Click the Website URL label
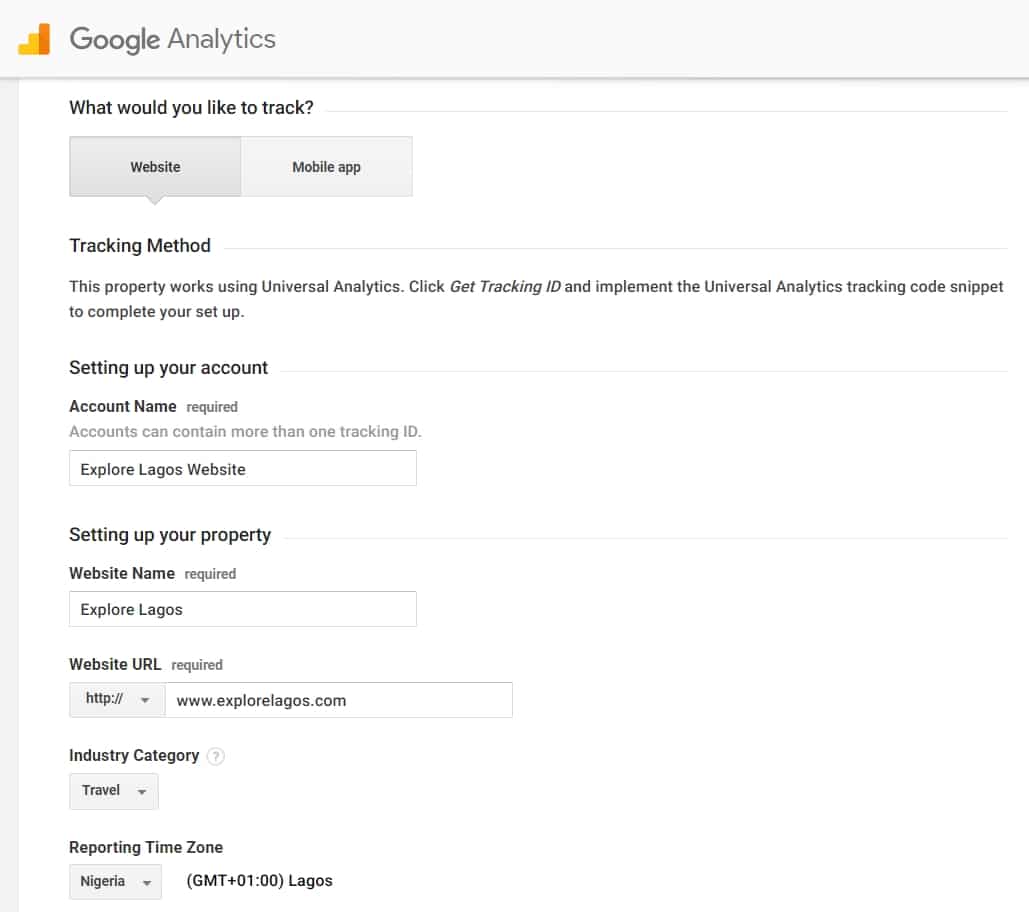 pyautogui.click(x=115, y=665)
